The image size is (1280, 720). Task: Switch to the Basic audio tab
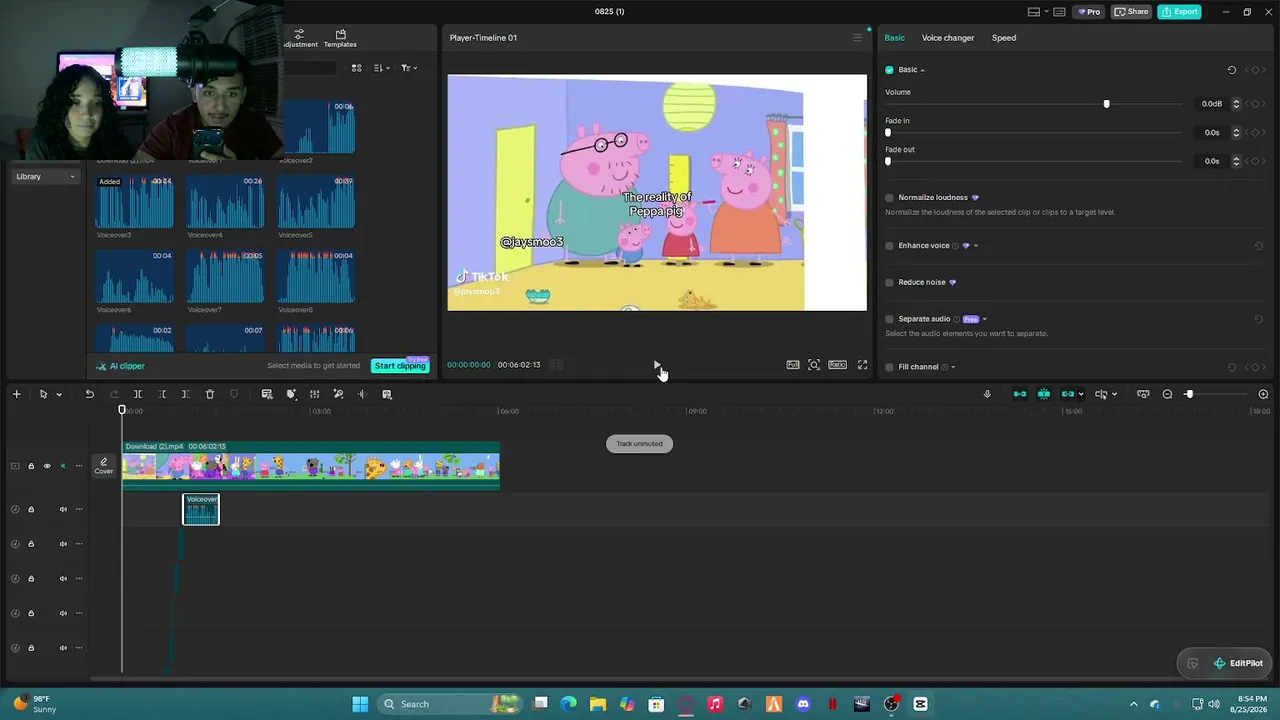click(x=894, y=38)
